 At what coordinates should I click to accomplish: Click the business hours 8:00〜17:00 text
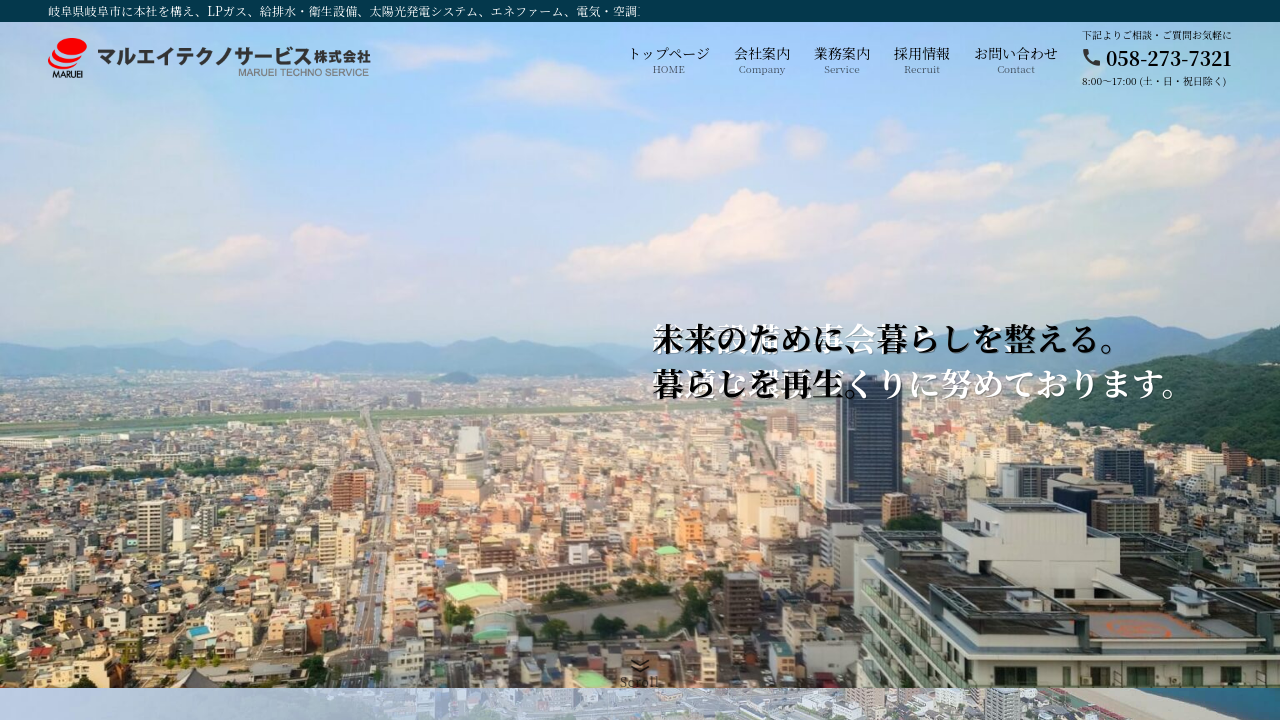tap(1153, 81)
